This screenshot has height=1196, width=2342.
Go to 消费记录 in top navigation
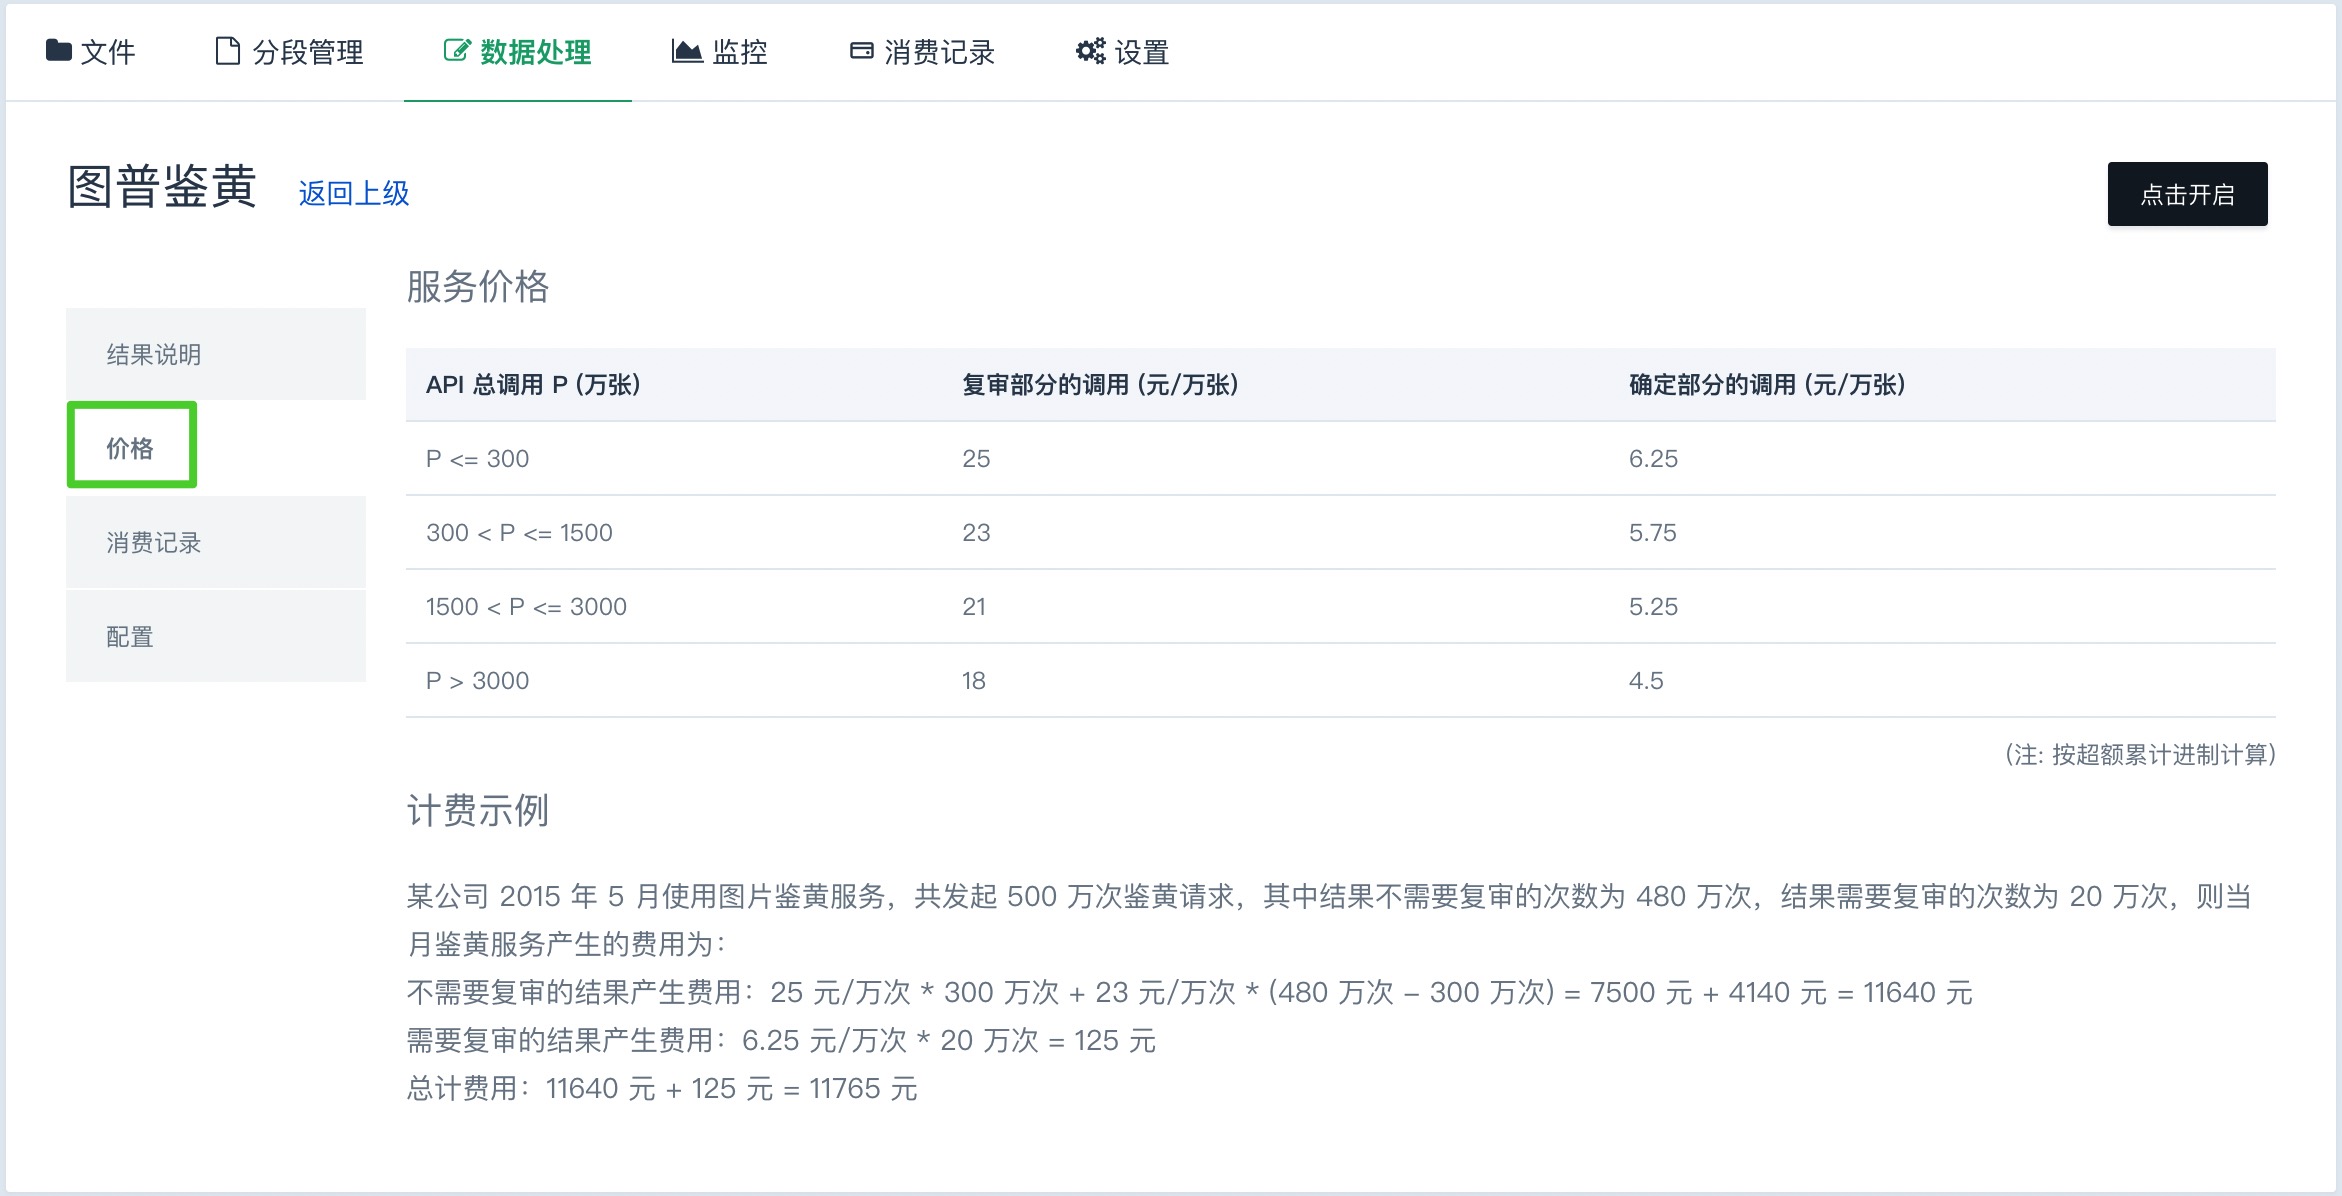pos(922,52)
